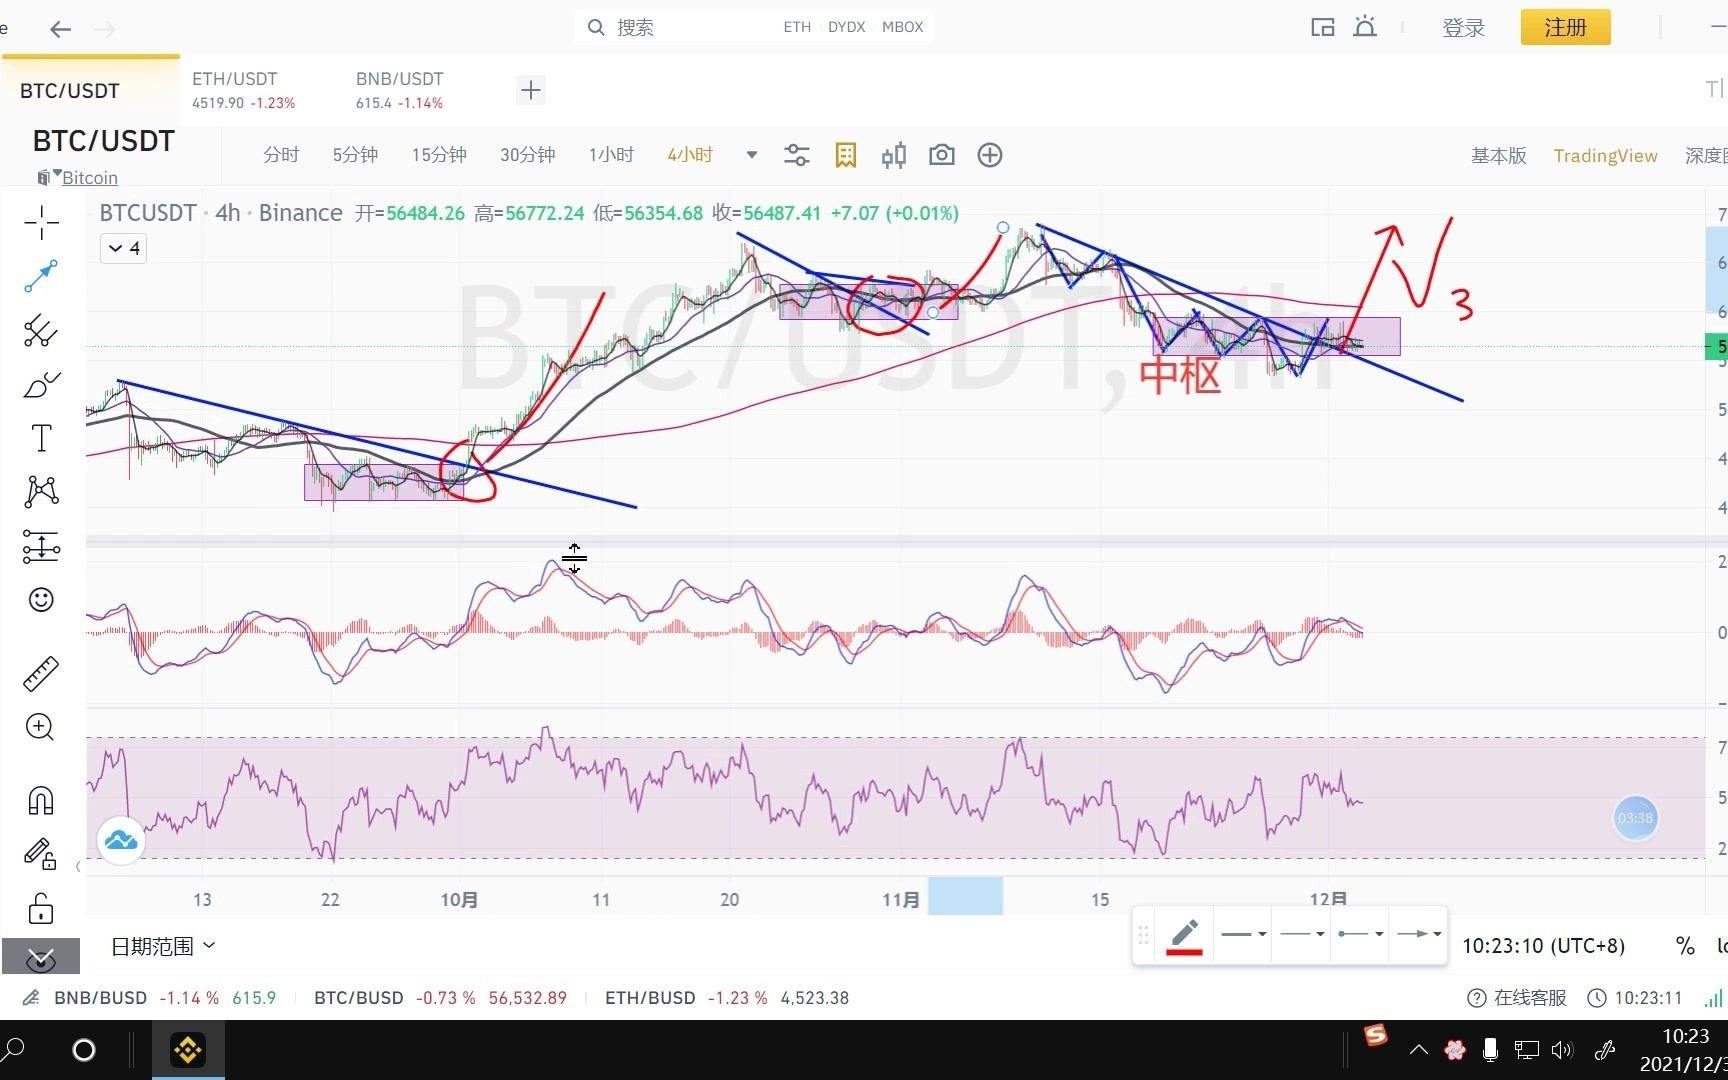Switch to TradingView chart view

[x=1605, y=155]
